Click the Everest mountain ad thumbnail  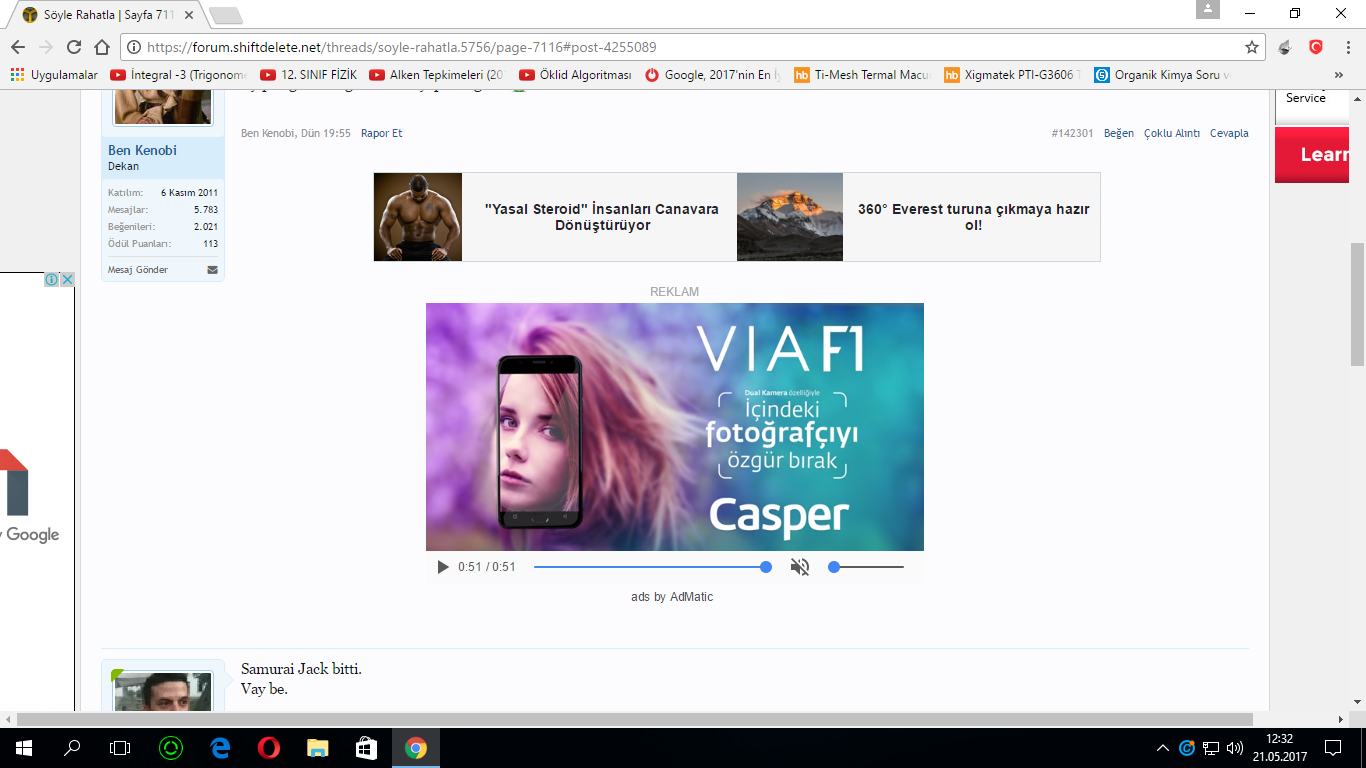pyautogui.click(x=790, y=217)
